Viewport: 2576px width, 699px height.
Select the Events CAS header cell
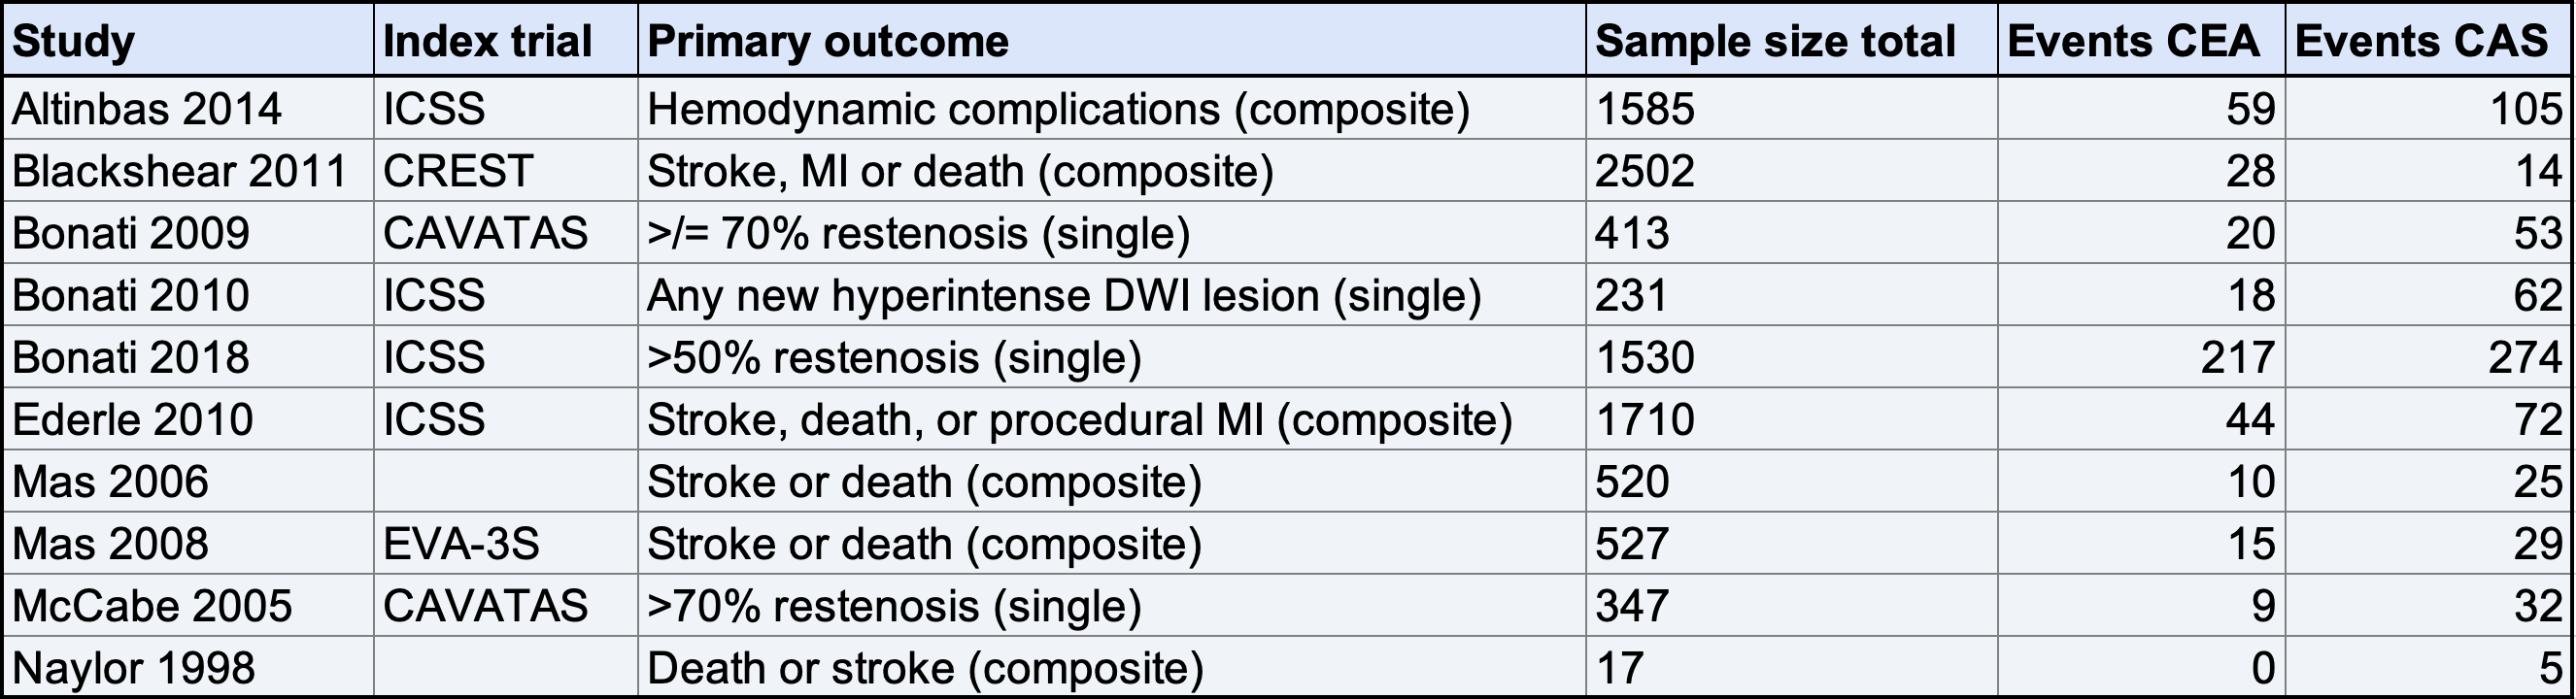(2429, 41)
